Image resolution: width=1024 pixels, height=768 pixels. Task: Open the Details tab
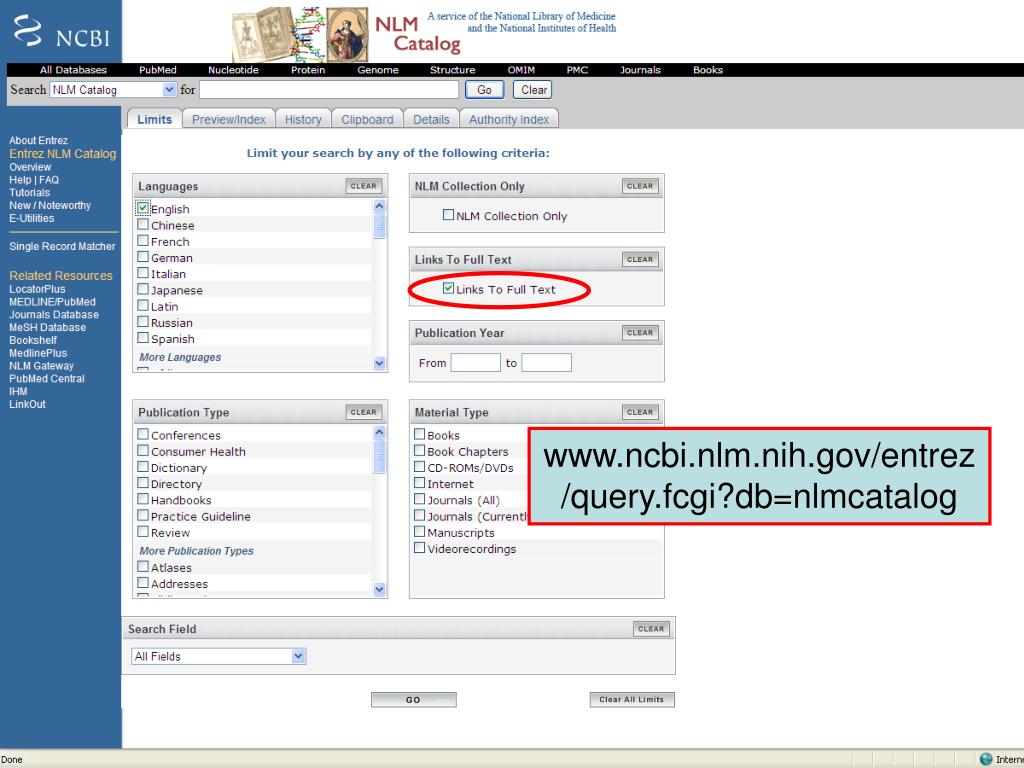click(431, 119)
